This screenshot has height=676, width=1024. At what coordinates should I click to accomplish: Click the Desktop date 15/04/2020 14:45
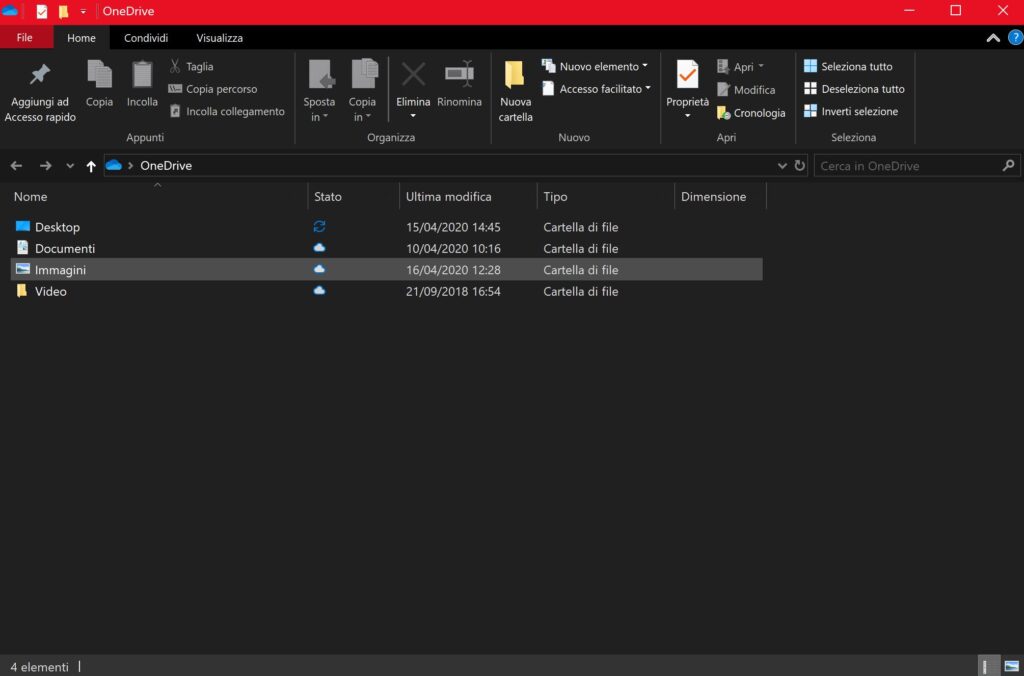click(453, 227)
